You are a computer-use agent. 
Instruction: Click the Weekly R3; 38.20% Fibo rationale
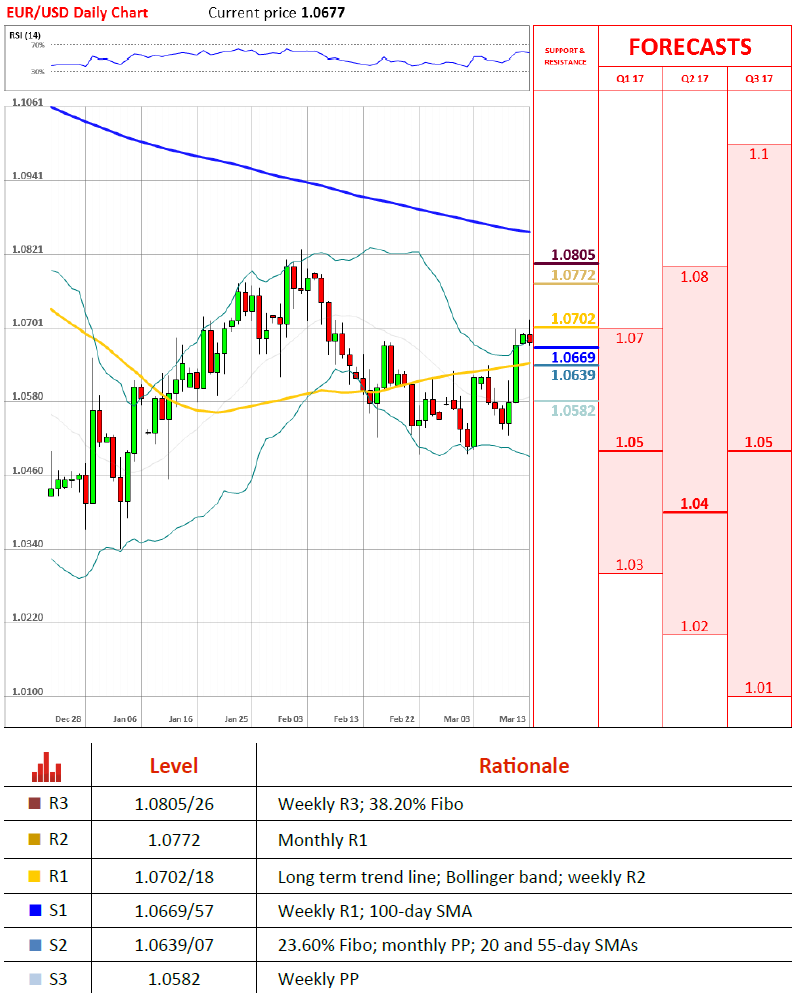(370, 804)
